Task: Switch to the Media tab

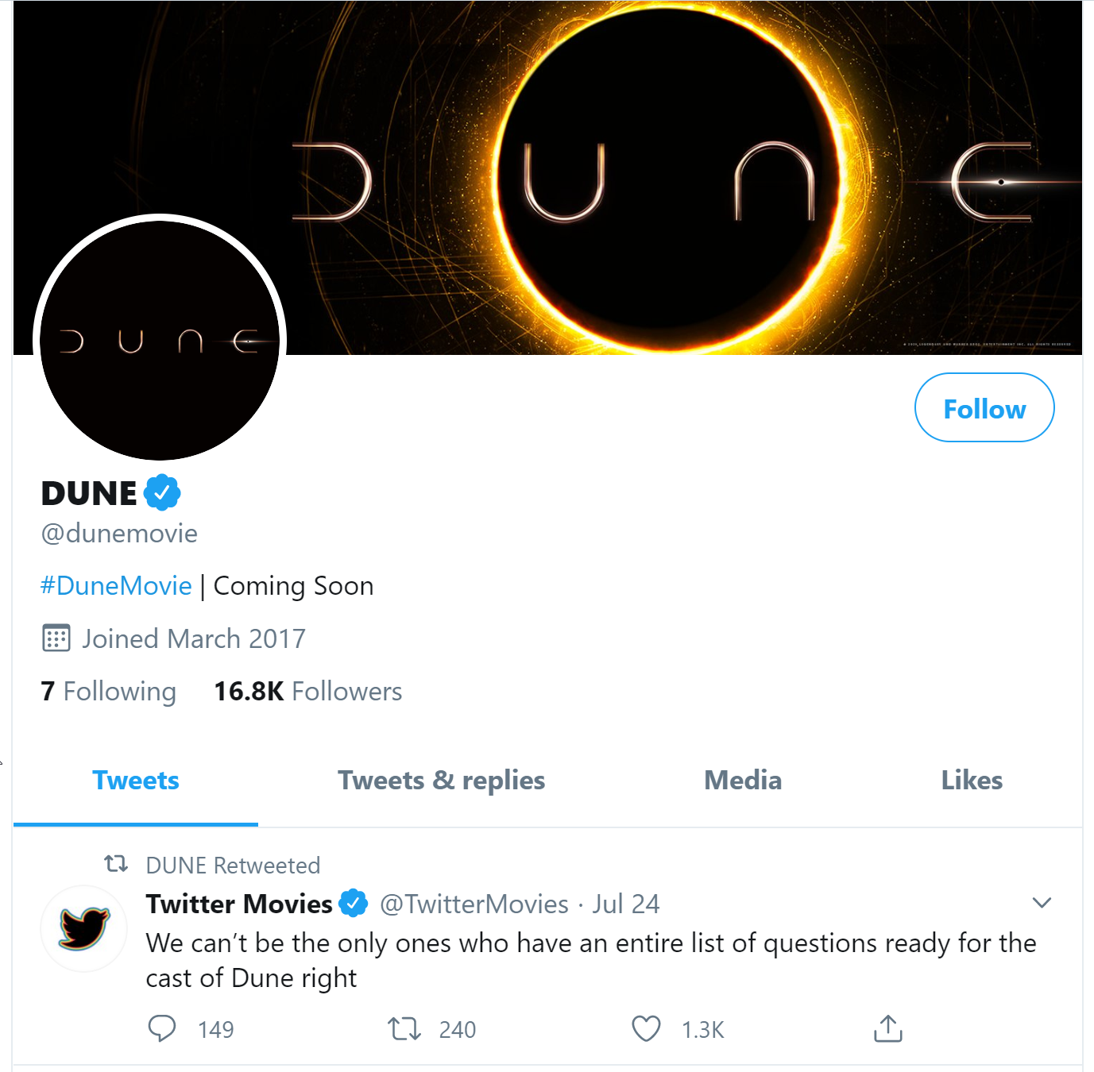Action: [x=742, y=780]
